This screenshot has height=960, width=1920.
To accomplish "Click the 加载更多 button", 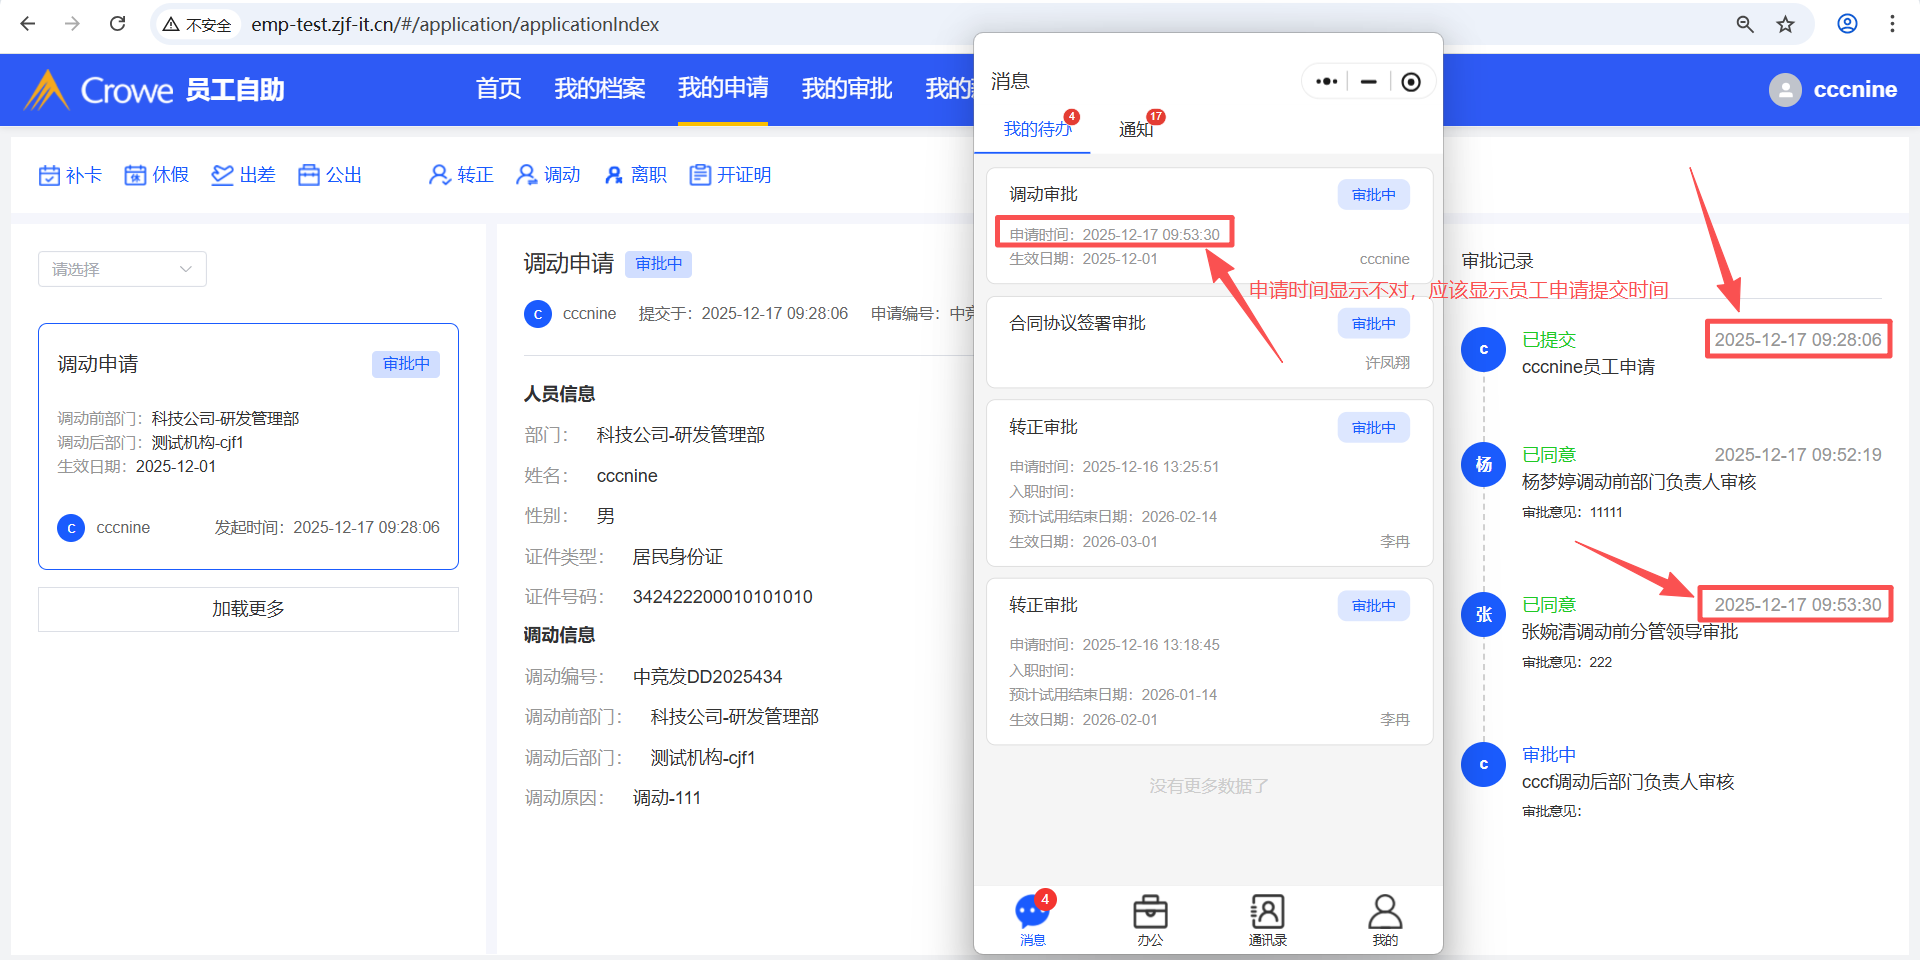I will (x=248, y=609).
